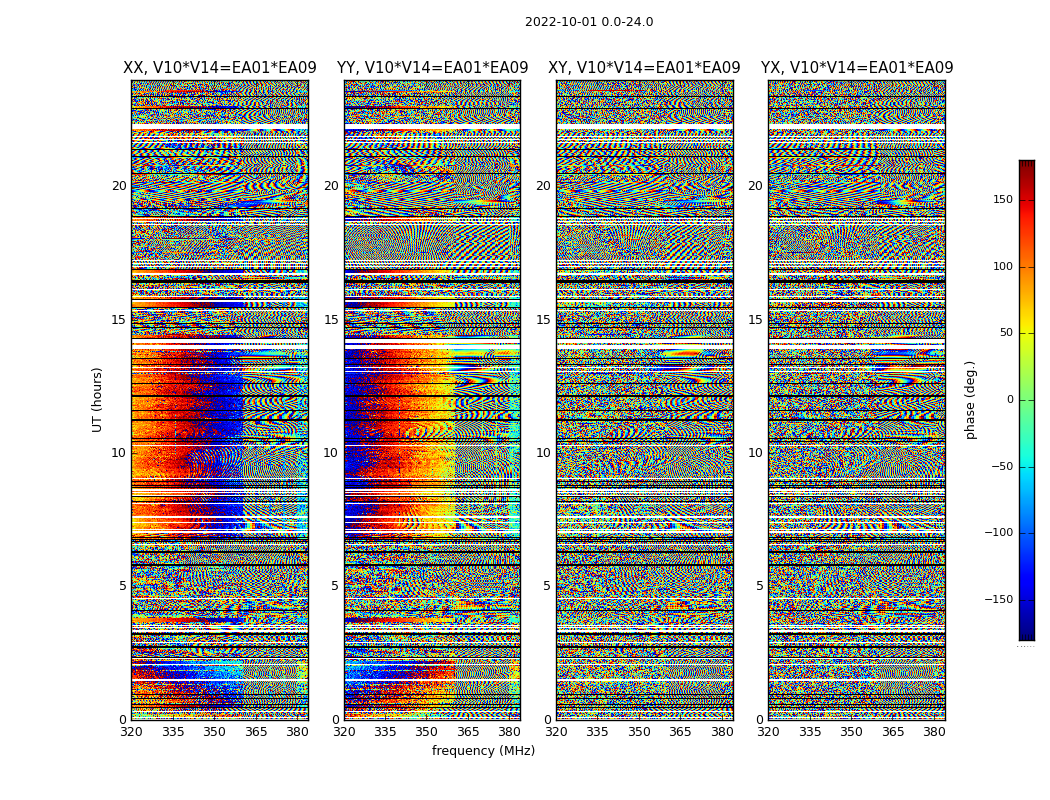Click the plot date title 2022-10-01
1050x800 pixels.
click(x=588, y=22)
